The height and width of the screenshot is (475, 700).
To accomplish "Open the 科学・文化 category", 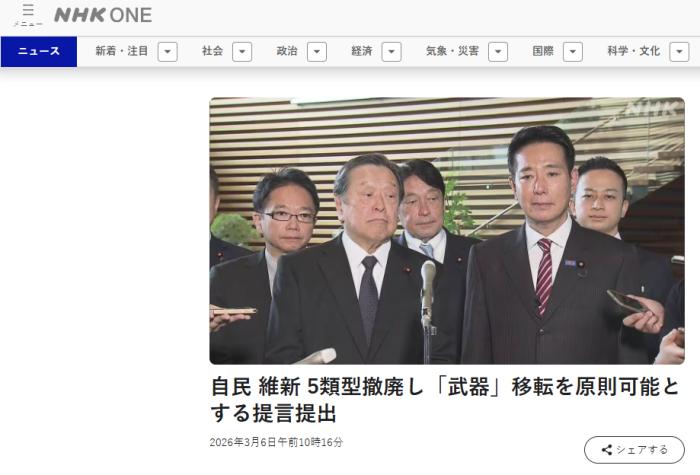I will tap(633, 51).
